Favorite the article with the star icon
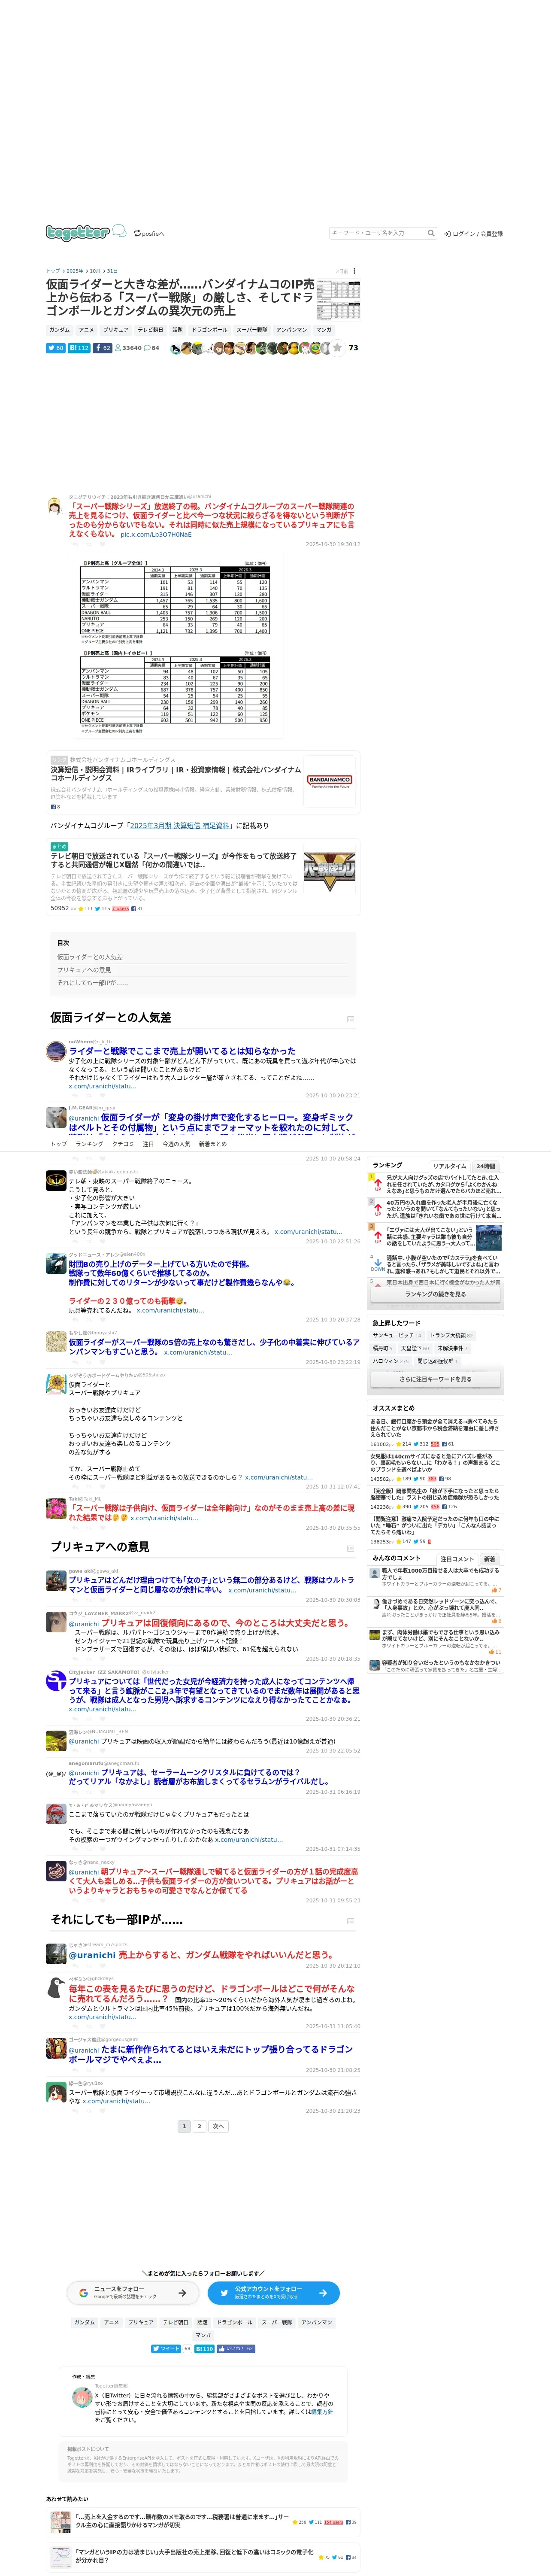 coord(337,348)
